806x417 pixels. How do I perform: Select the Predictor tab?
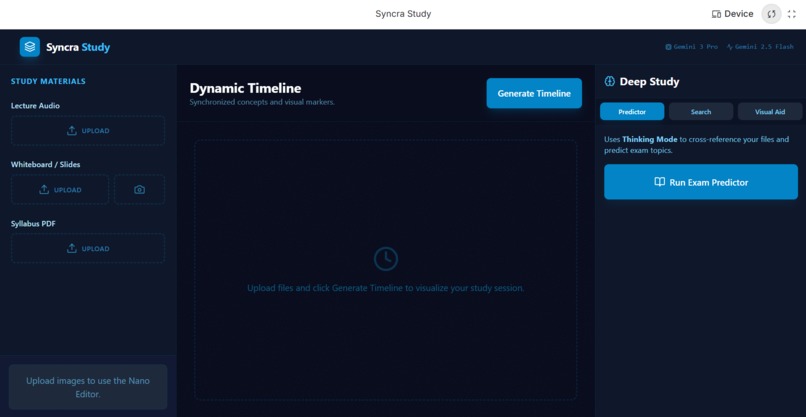click(x=632, y=112)
